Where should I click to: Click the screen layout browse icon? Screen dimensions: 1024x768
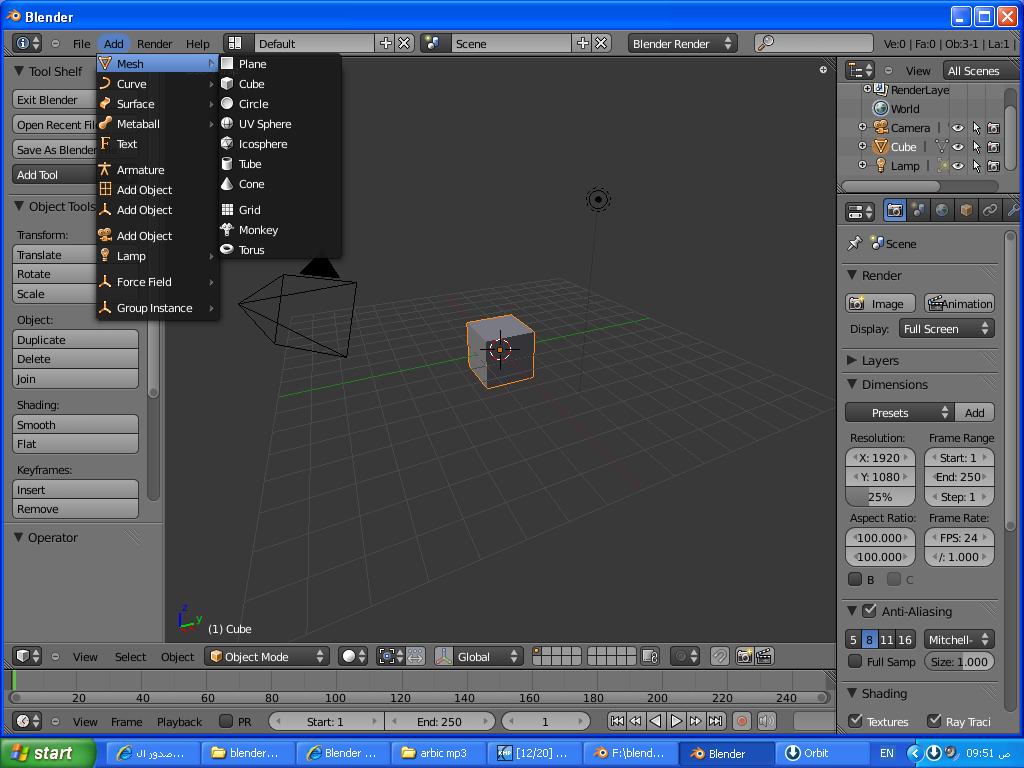click(x=235, y=43)
